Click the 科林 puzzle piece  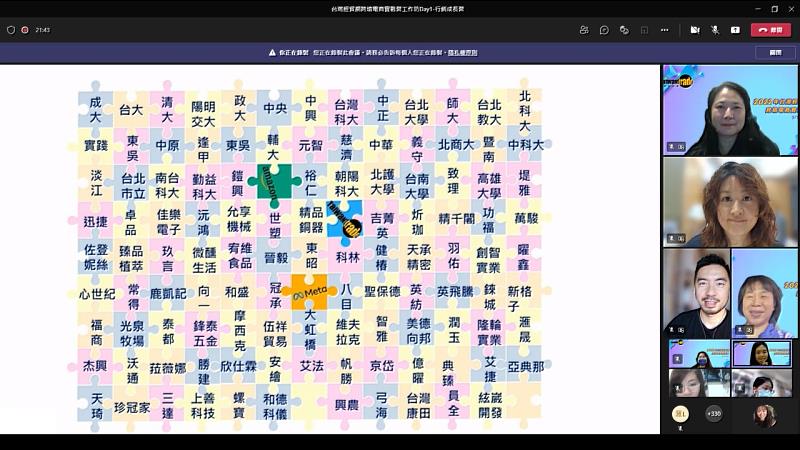[x=347, y=257]
